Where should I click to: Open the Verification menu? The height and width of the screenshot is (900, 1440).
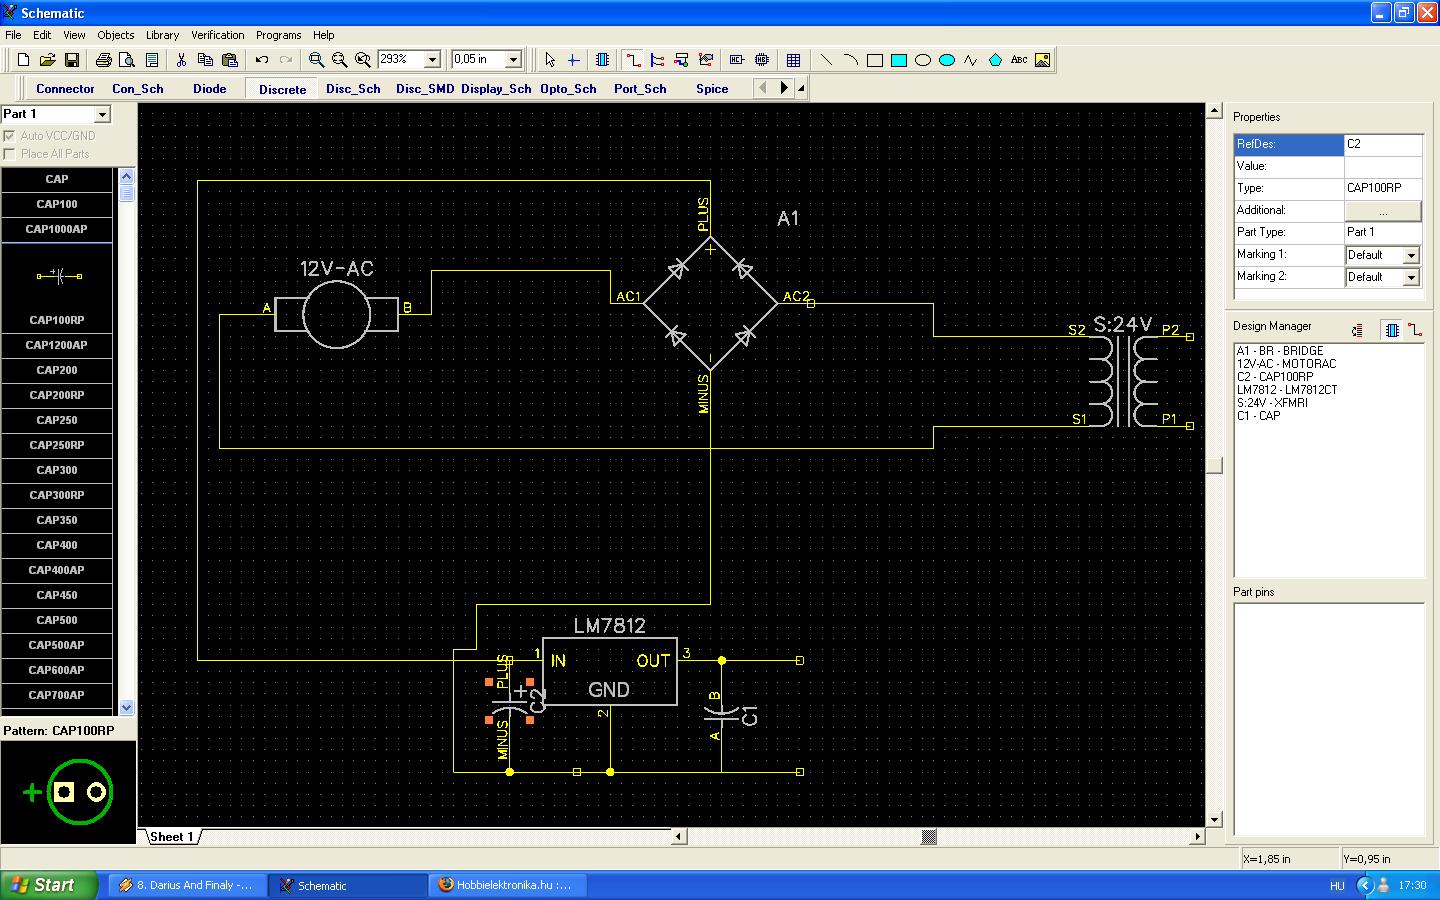tap(217, 35)
